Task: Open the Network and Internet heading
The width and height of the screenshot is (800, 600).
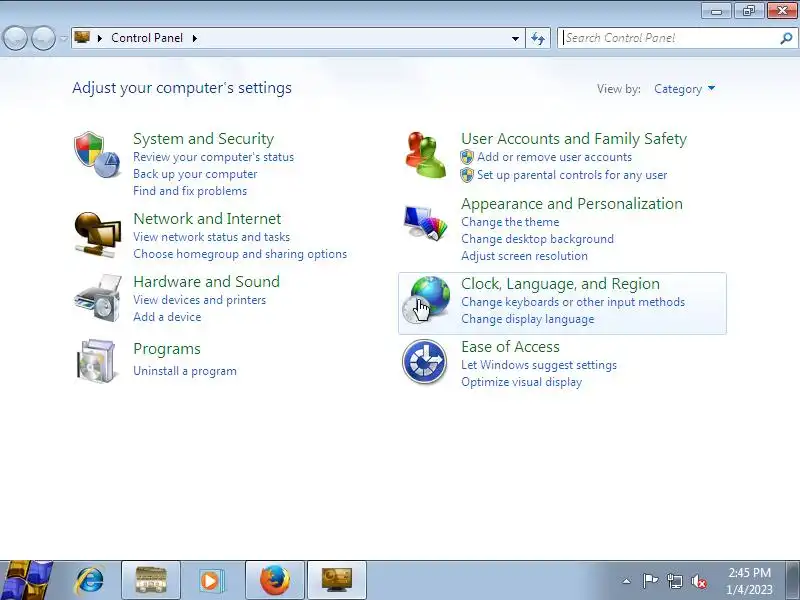Action: (207, 219)
